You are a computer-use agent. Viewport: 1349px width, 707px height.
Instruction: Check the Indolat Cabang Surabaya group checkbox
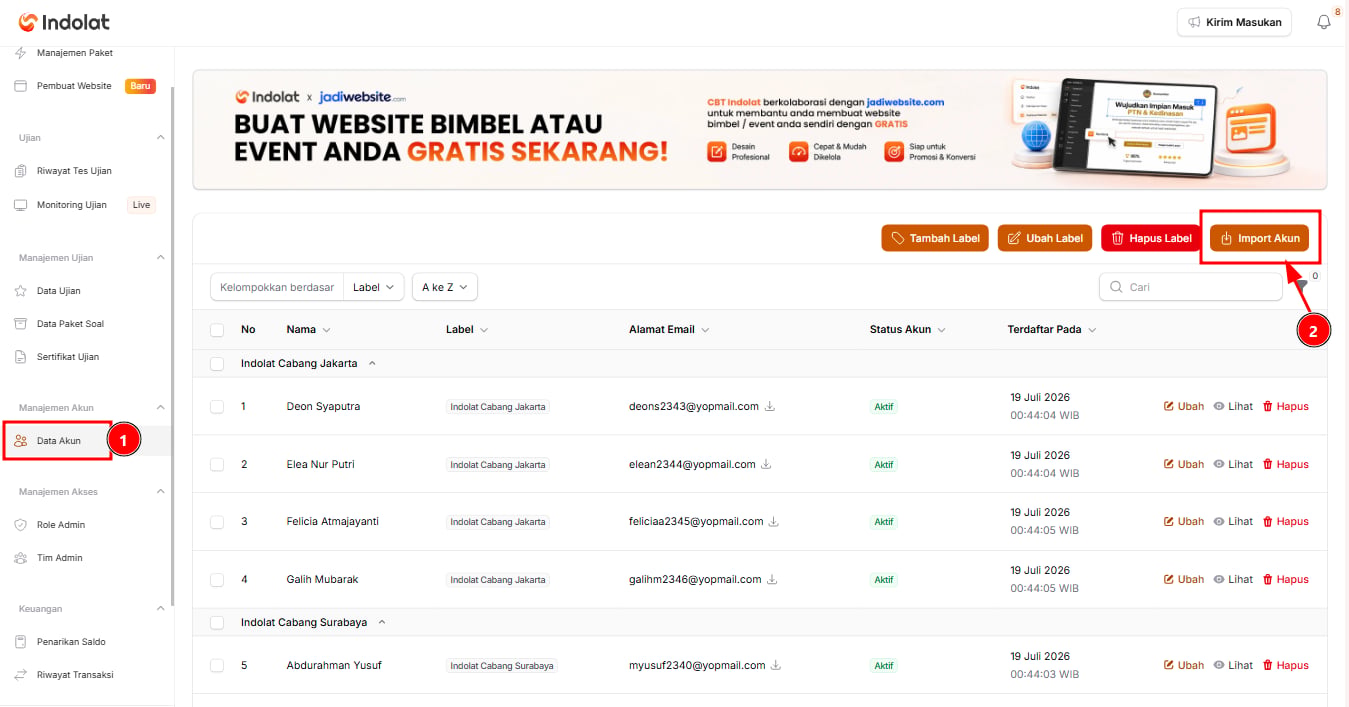tap(217, 623)
